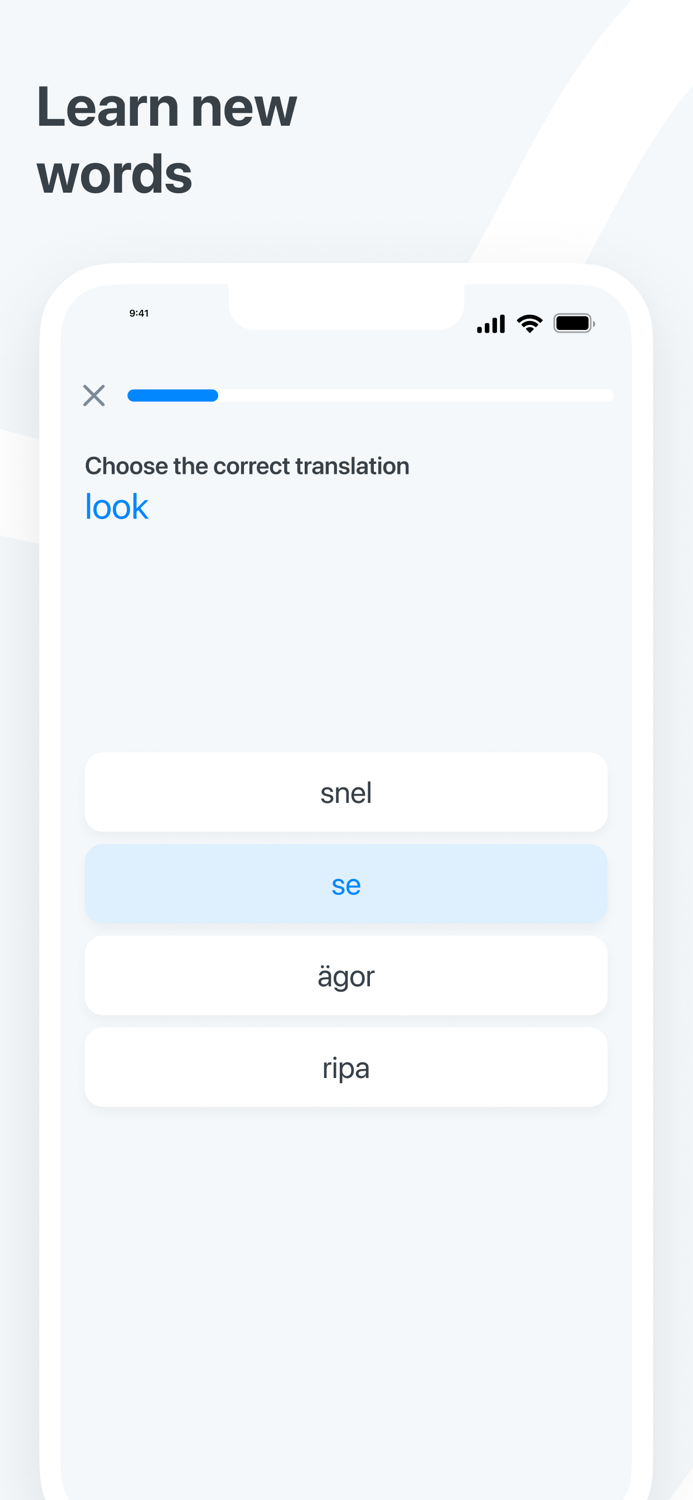Select the answer 'snel'
Viewport: 693px width, 1500px height.
point(346,792)
